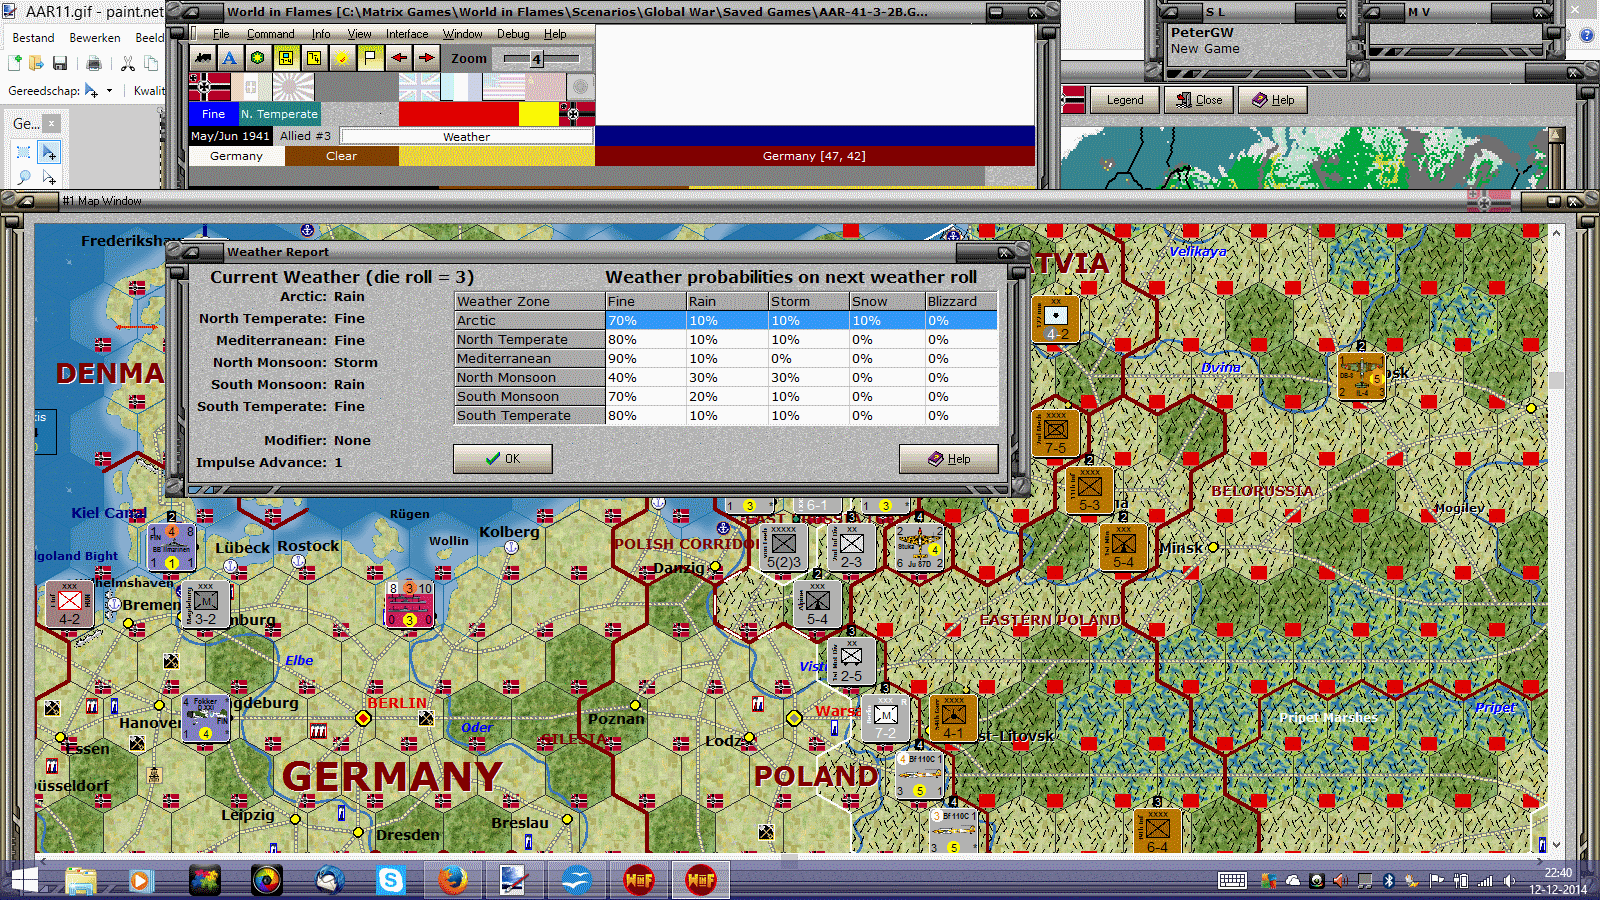This screenshot has height=900, width=1600.
Task: Open Skype from the taskbar
Action: point(390,881)
